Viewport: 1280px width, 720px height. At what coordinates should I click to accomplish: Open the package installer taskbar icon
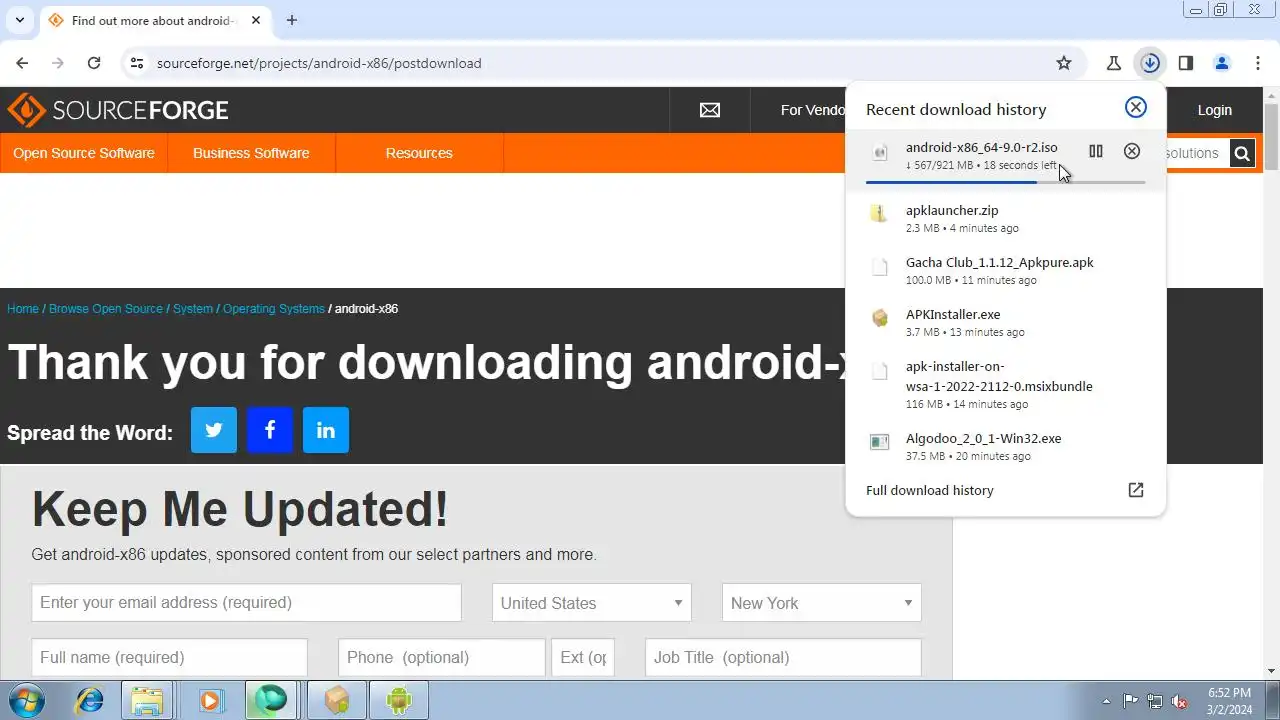[337, 700]
